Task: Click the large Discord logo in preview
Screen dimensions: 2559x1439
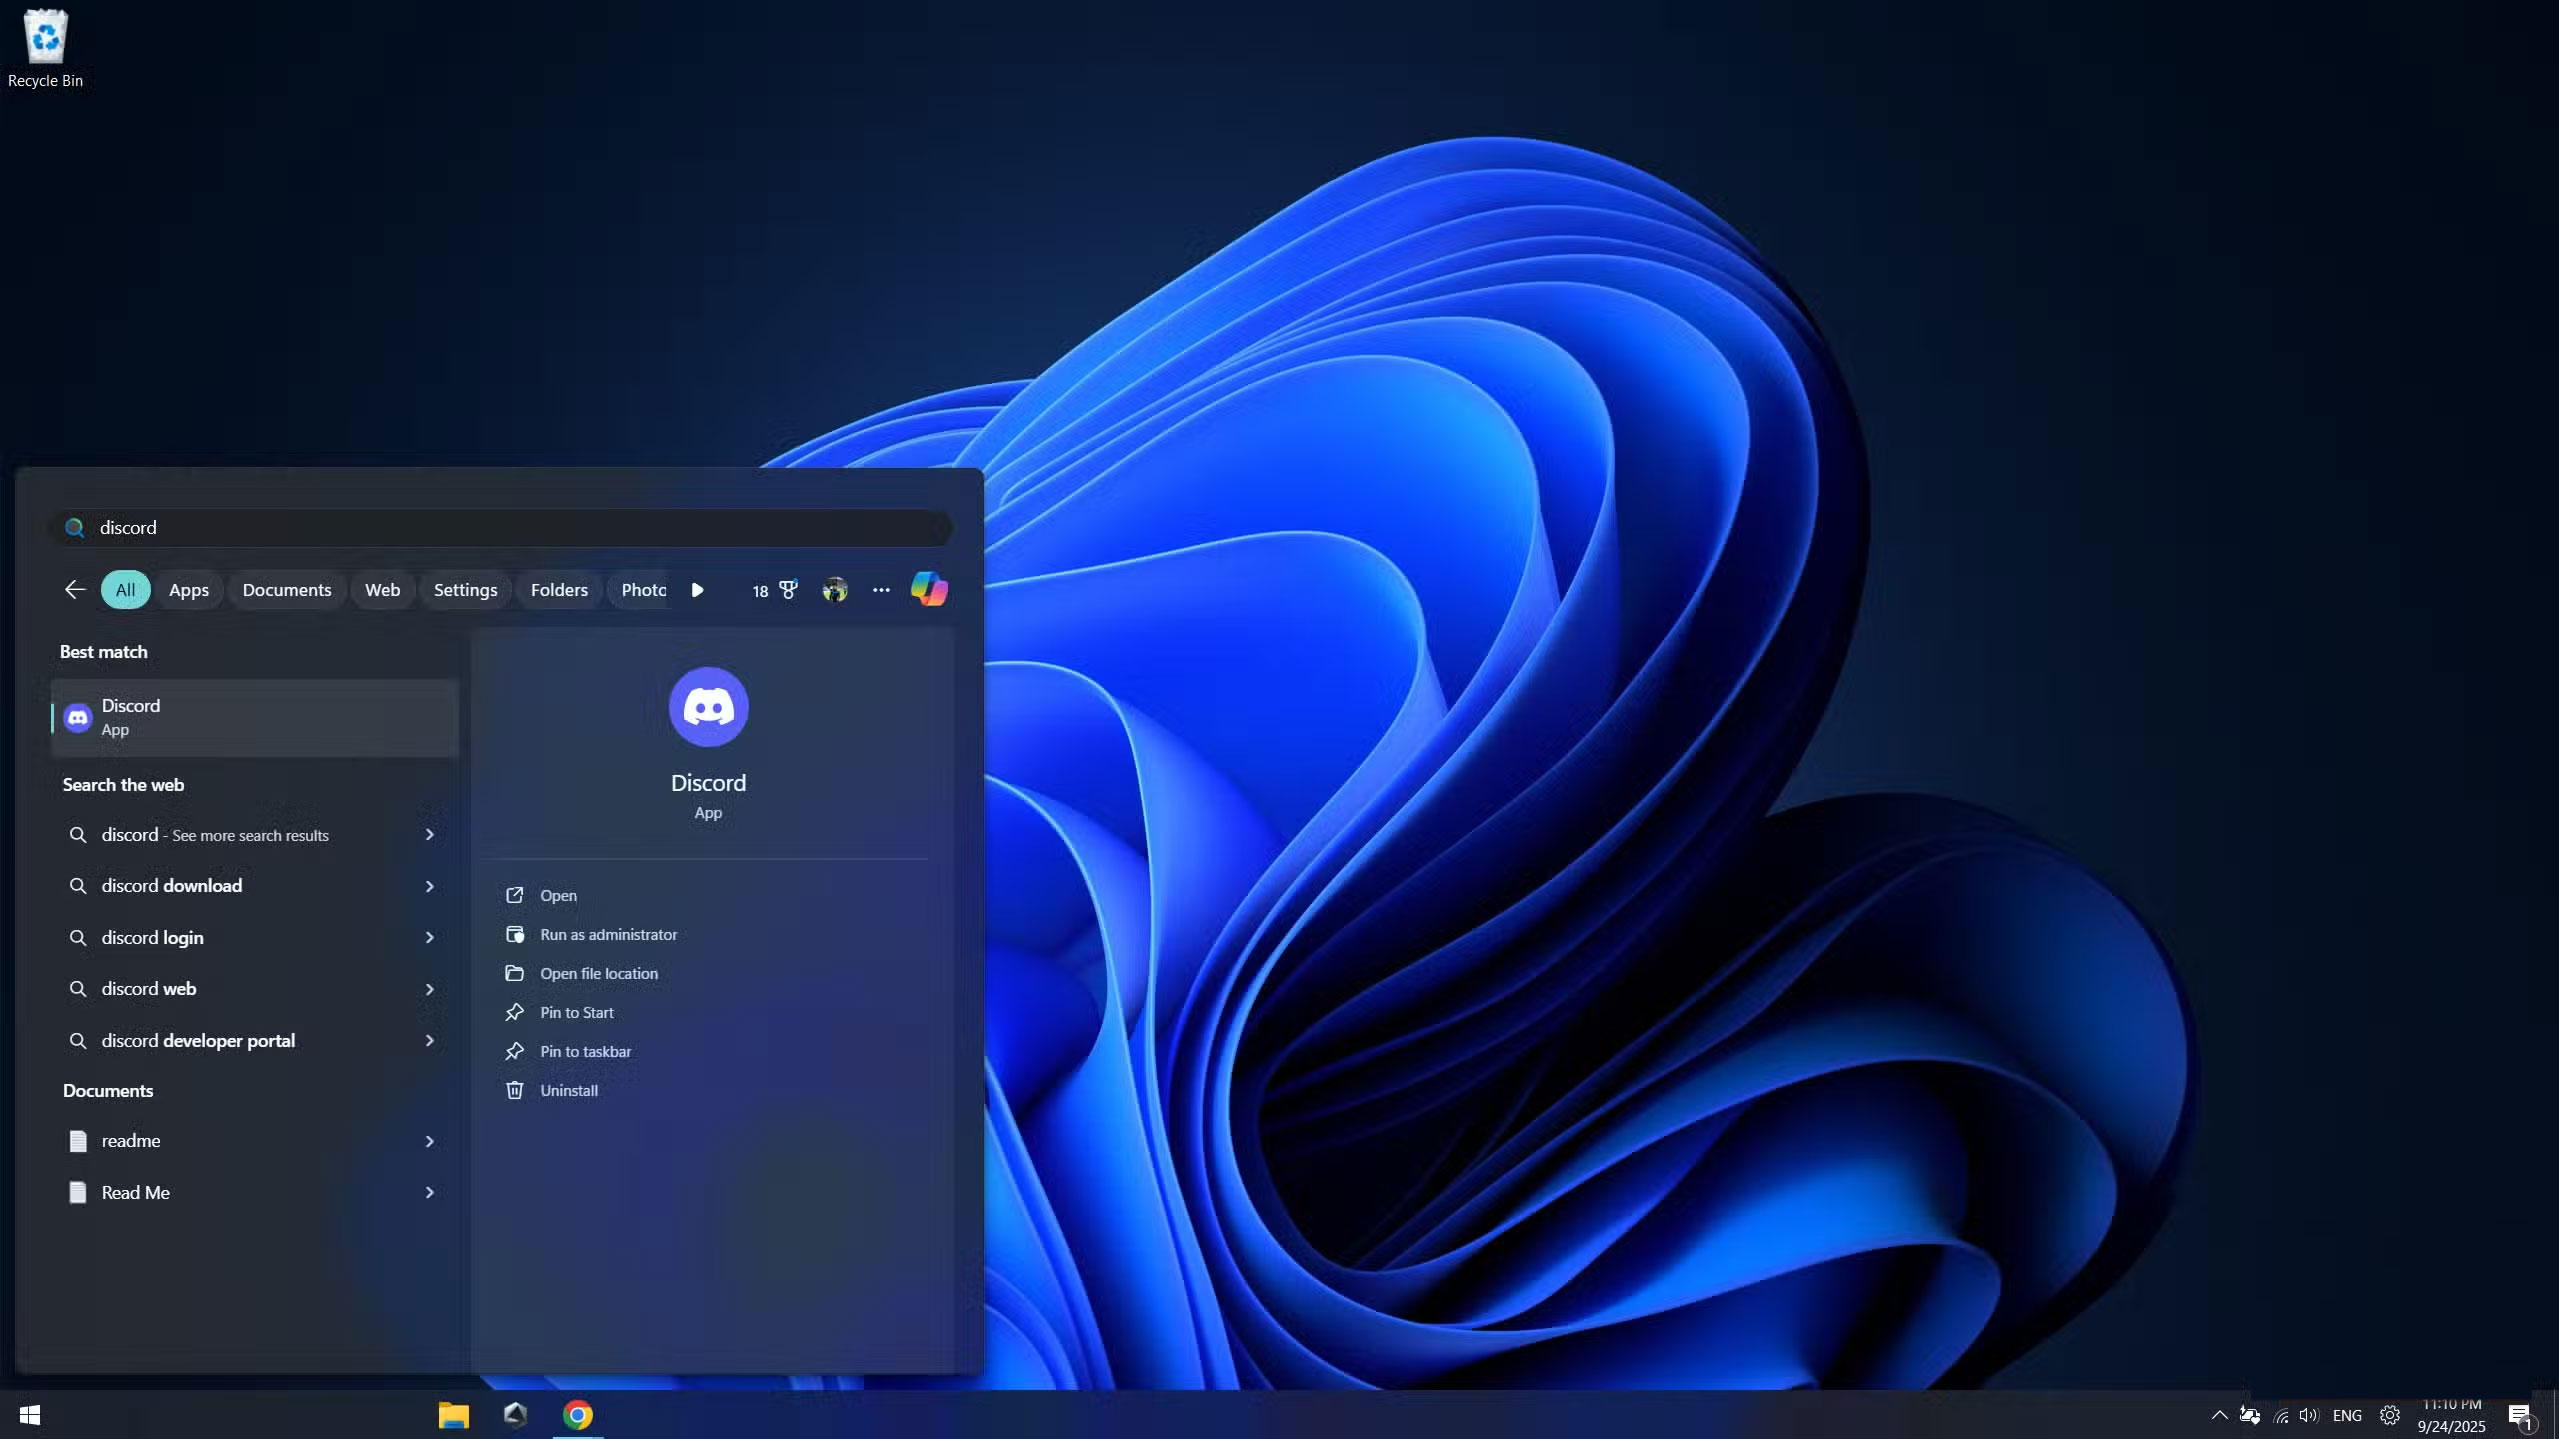Action: click(708, 707)
